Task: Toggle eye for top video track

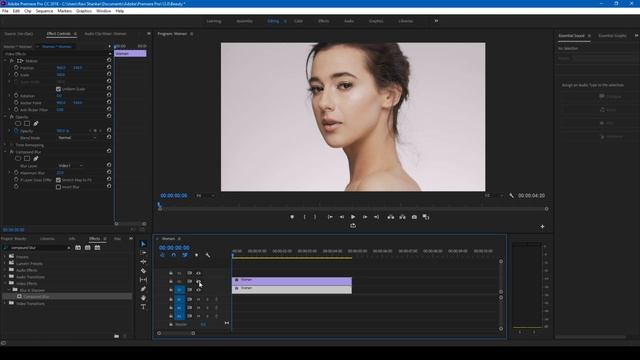Action: point(199,273)
